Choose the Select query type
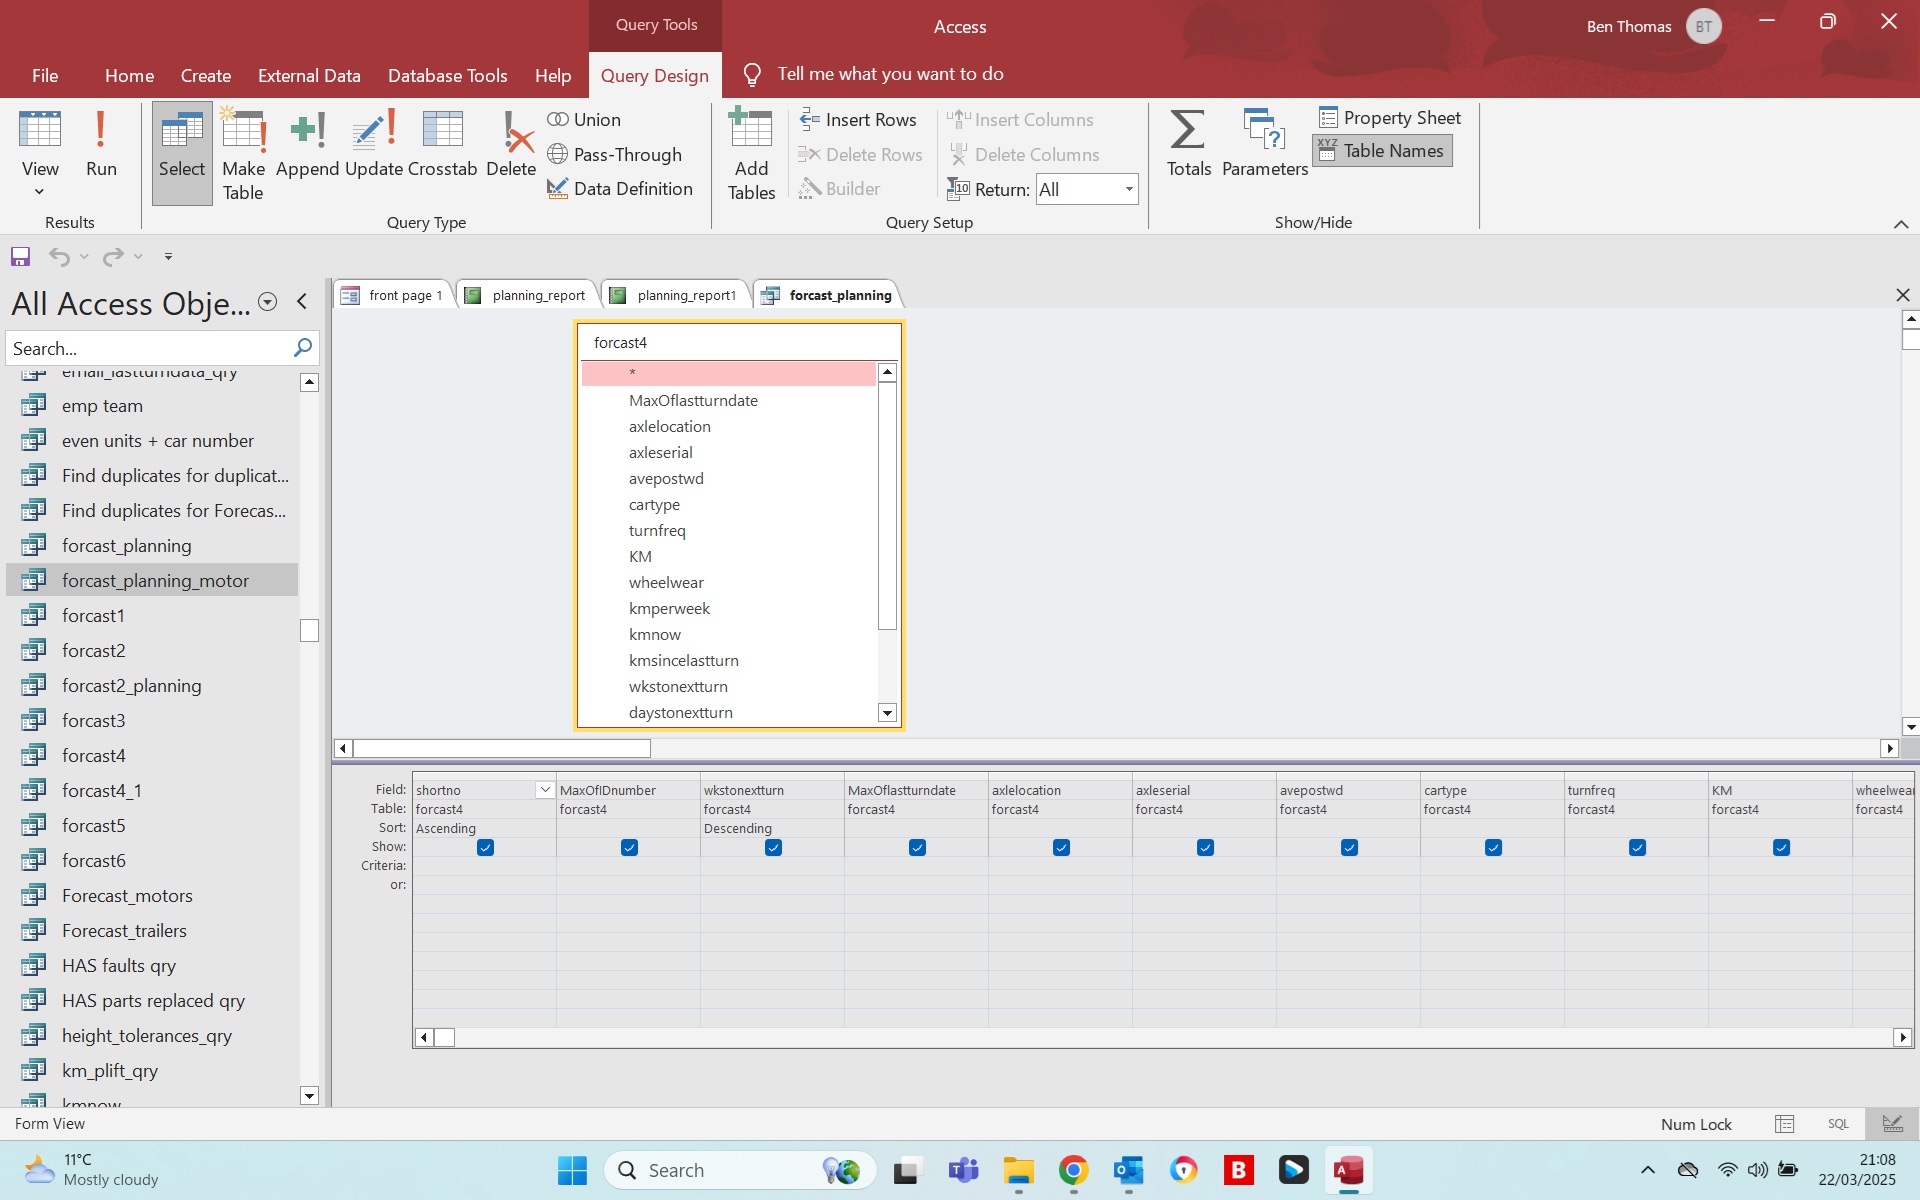This screenshot has width=1920, height=1200. [182, 153]
